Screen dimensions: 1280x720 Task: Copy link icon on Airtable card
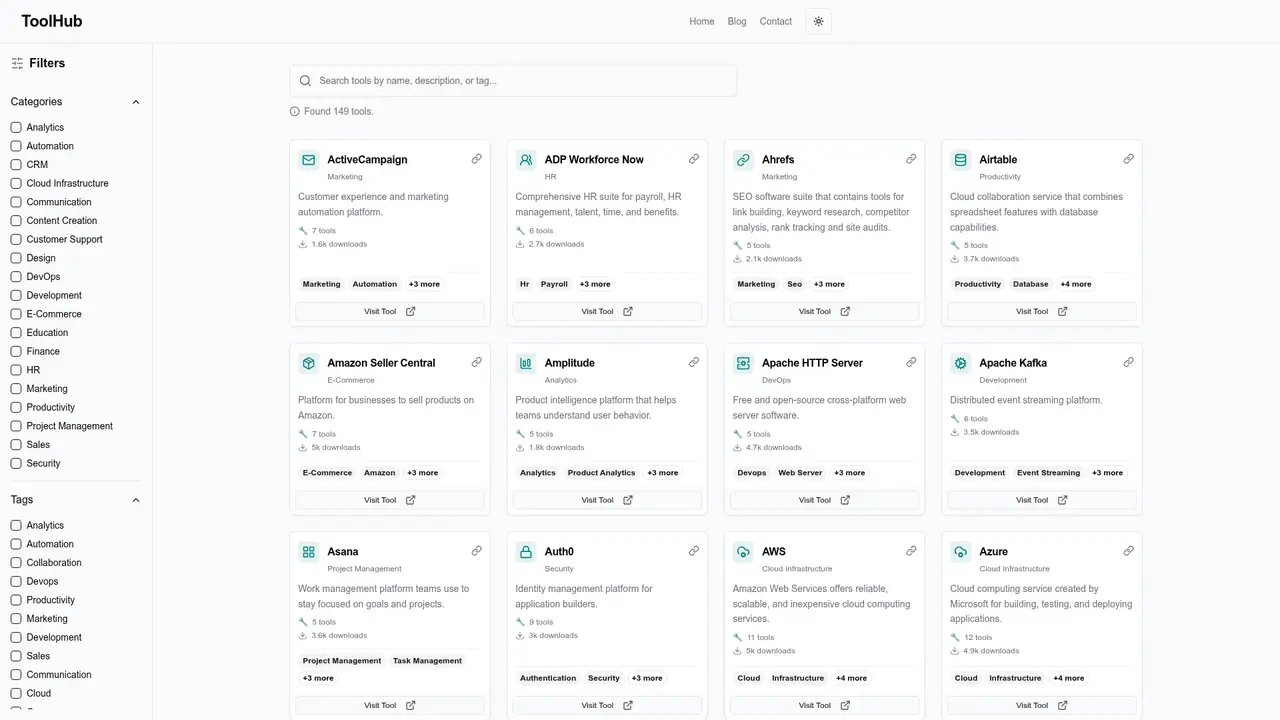point(1128,159)
